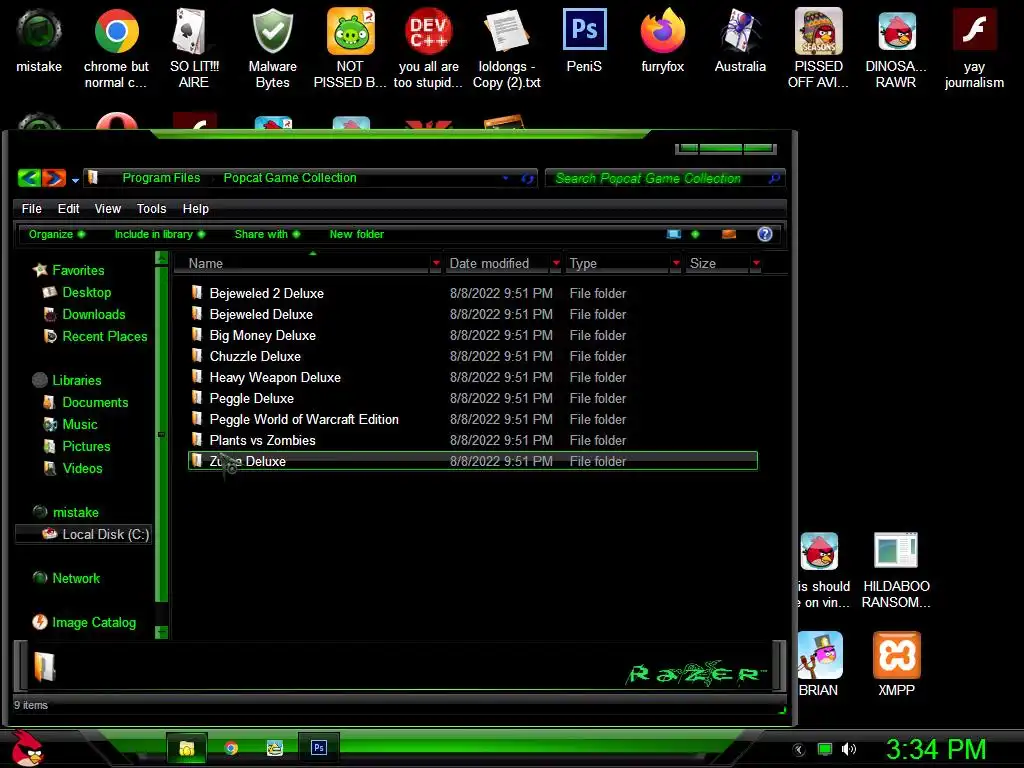Click the New folder button
Screen dimensions: 1024x768
click(x=357, y=234)
